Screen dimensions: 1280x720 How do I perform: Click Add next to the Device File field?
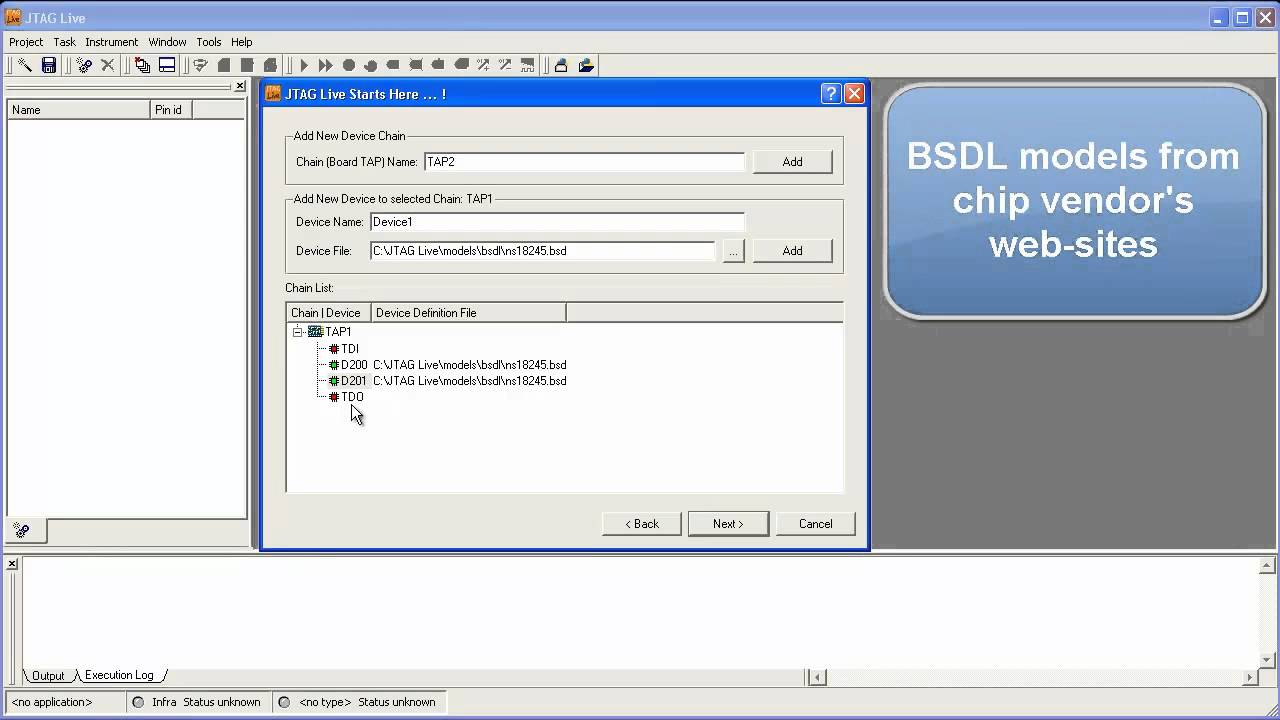pos(792,251)
